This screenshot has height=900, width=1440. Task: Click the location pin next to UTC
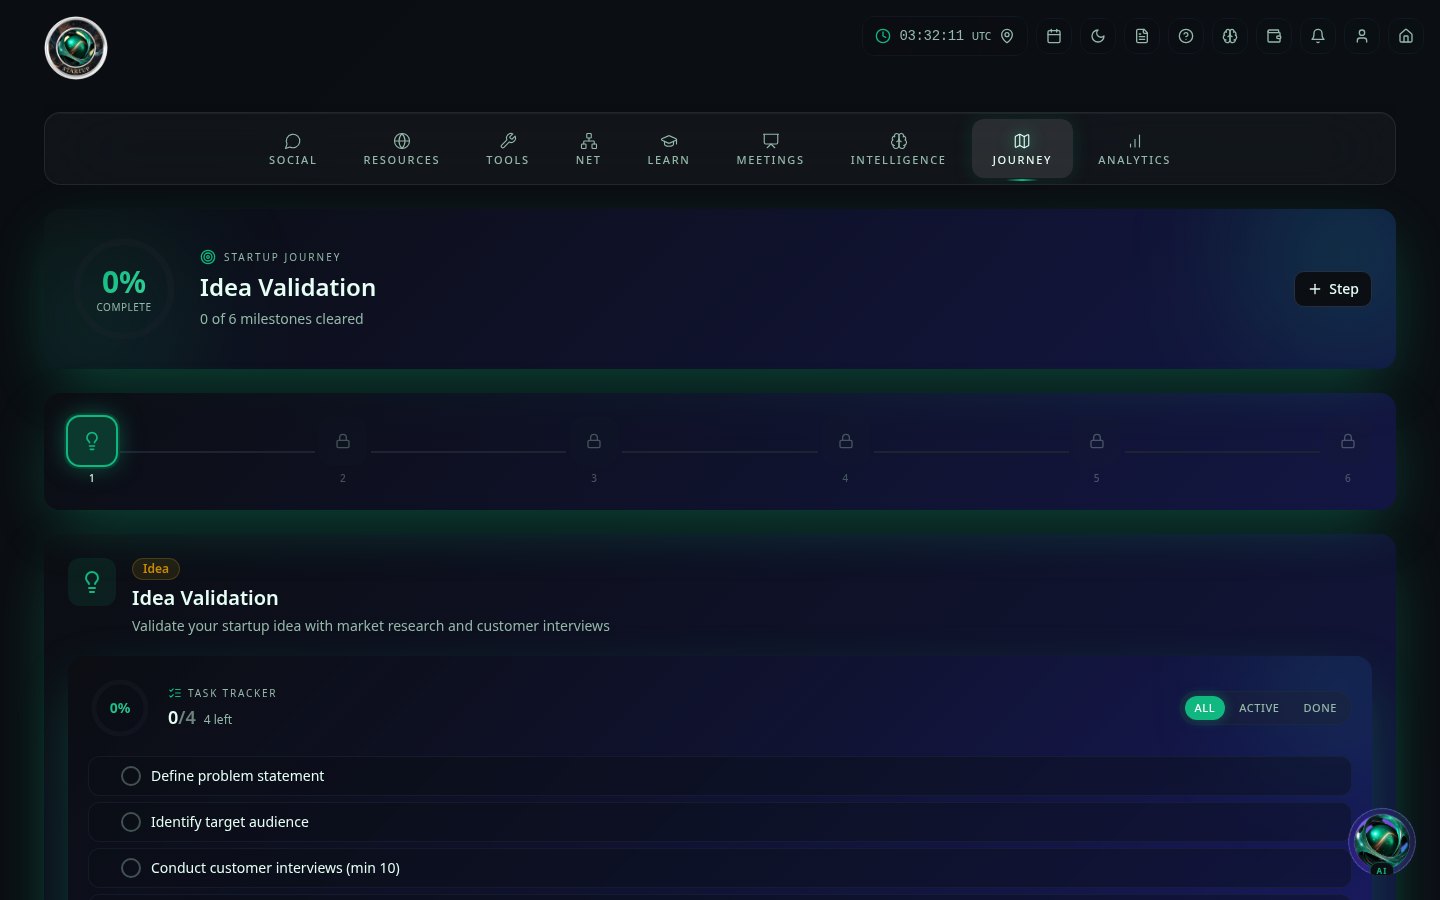1007,36
